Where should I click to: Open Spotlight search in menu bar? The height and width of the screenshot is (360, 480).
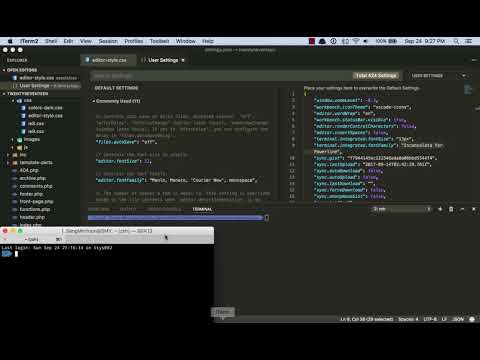(456, 41)
